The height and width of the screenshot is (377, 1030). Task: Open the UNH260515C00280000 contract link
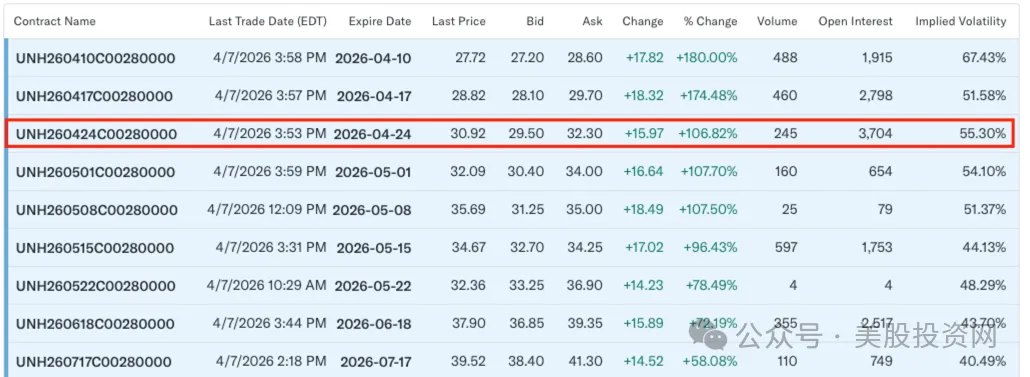point(95,248)
